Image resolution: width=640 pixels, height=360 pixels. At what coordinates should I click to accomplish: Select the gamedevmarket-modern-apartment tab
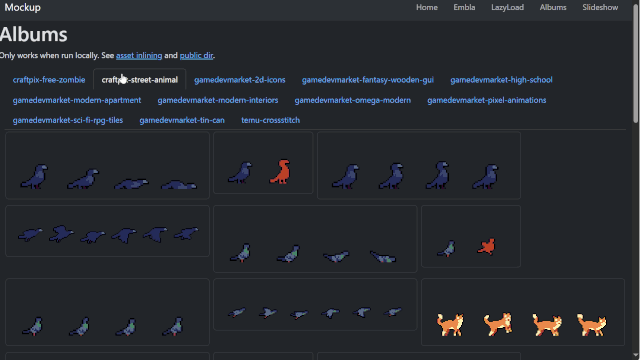(x=77, y=100)
